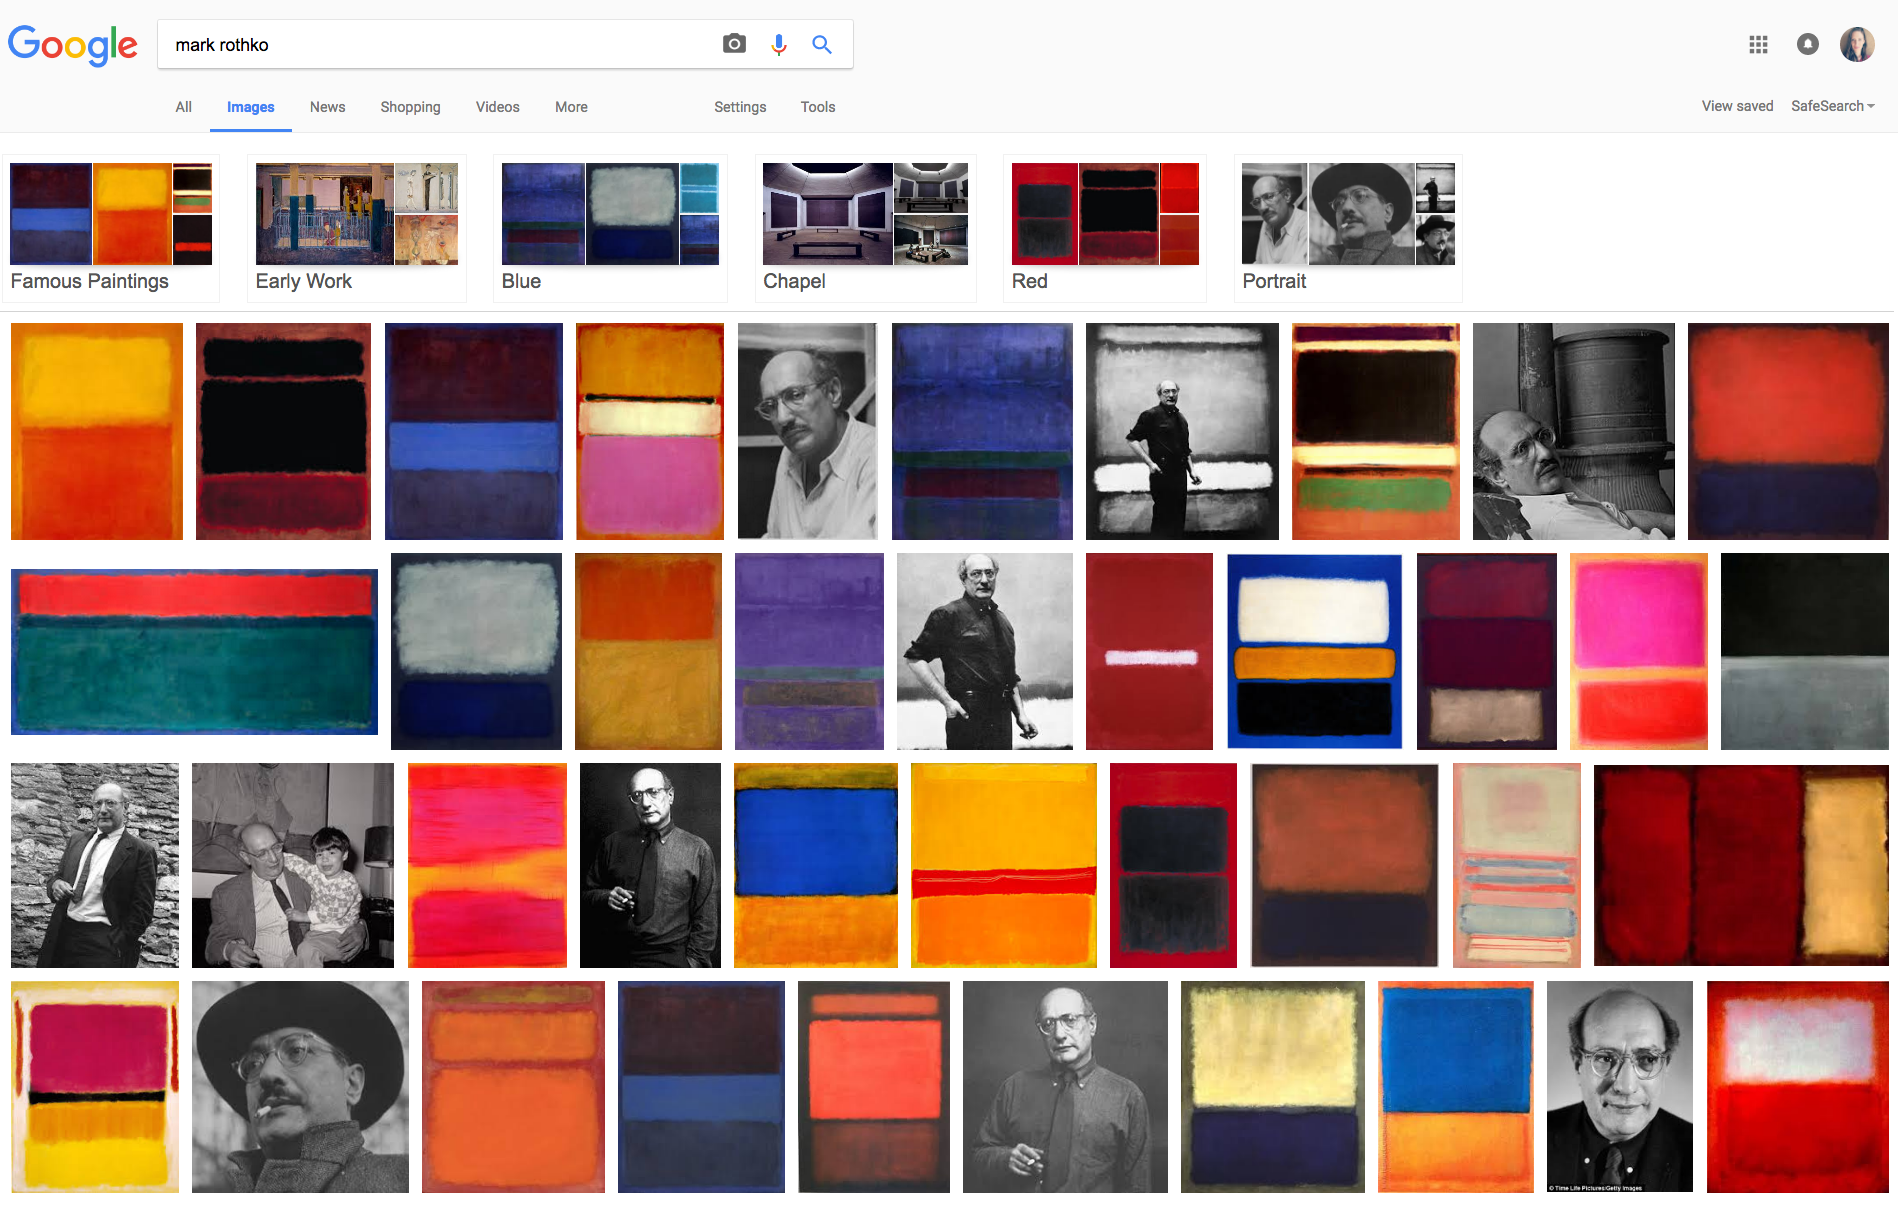Open the black over gray painting
The height and width of the screenshot is (1205, 1898).
click(1804, 651)
